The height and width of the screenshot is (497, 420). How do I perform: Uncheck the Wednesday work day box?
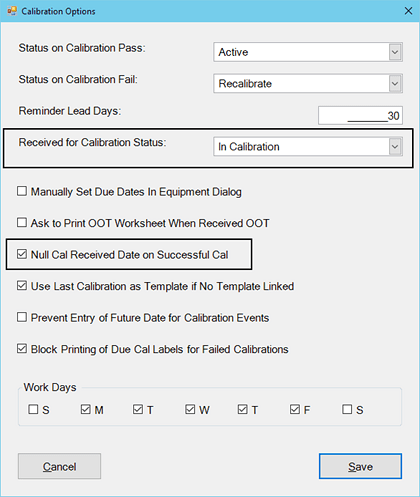tap(190, 409)
